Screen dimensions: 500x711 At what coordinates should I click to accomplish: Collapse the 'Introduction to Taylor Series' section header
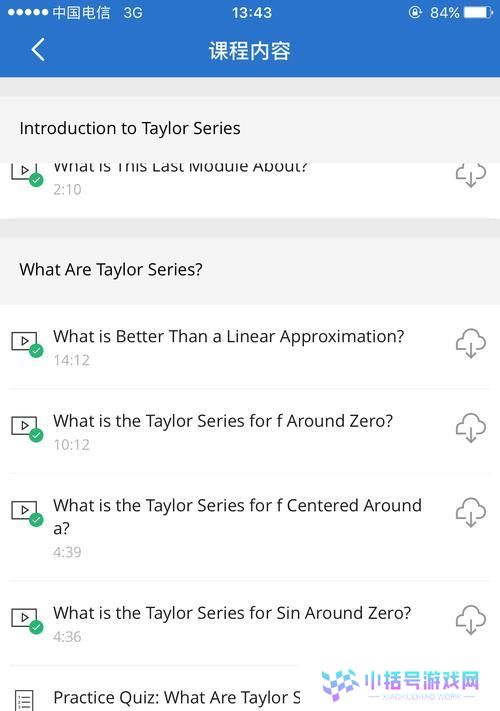(250, 129)
